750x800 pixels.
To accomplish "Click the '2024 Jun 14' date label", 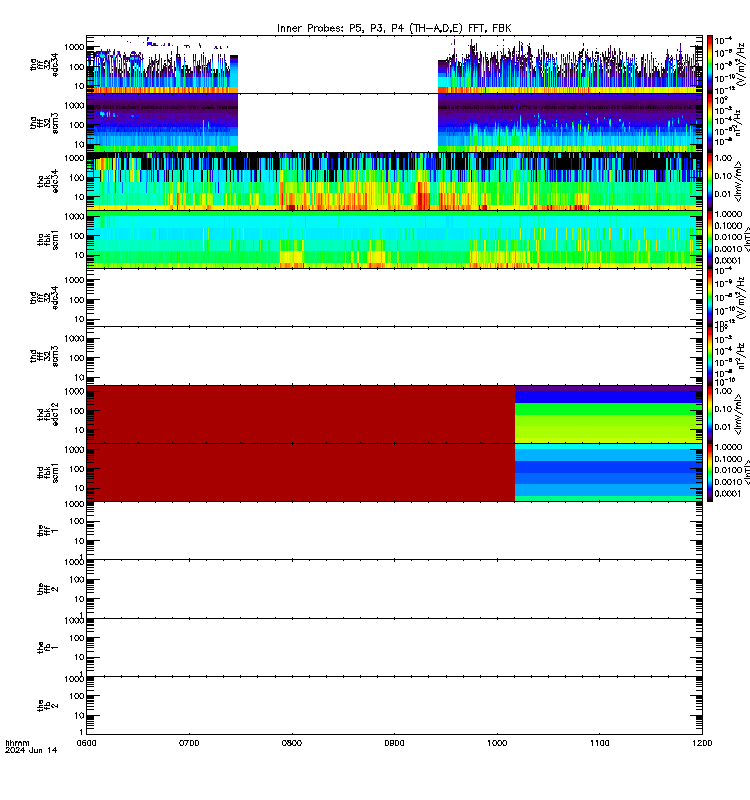I will 31,750.
